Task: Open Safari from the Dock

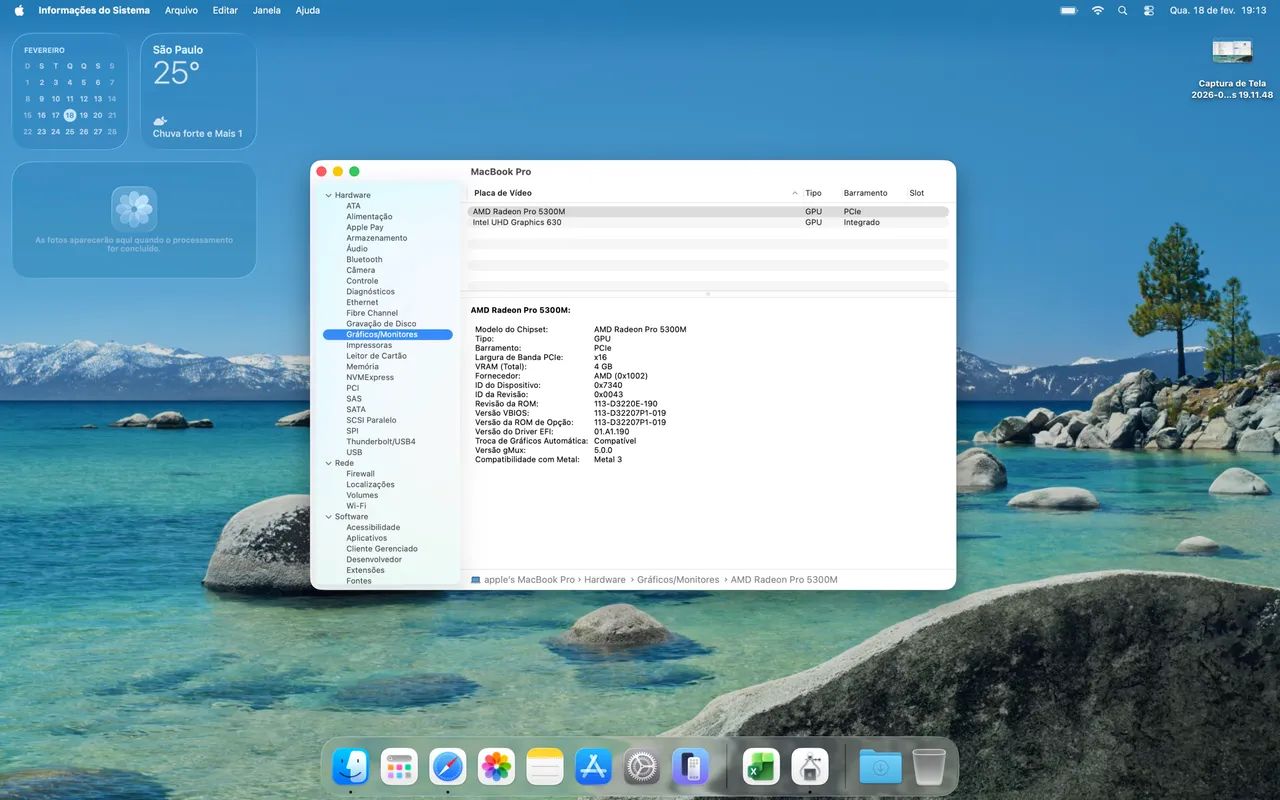Action: click(447, 766)
